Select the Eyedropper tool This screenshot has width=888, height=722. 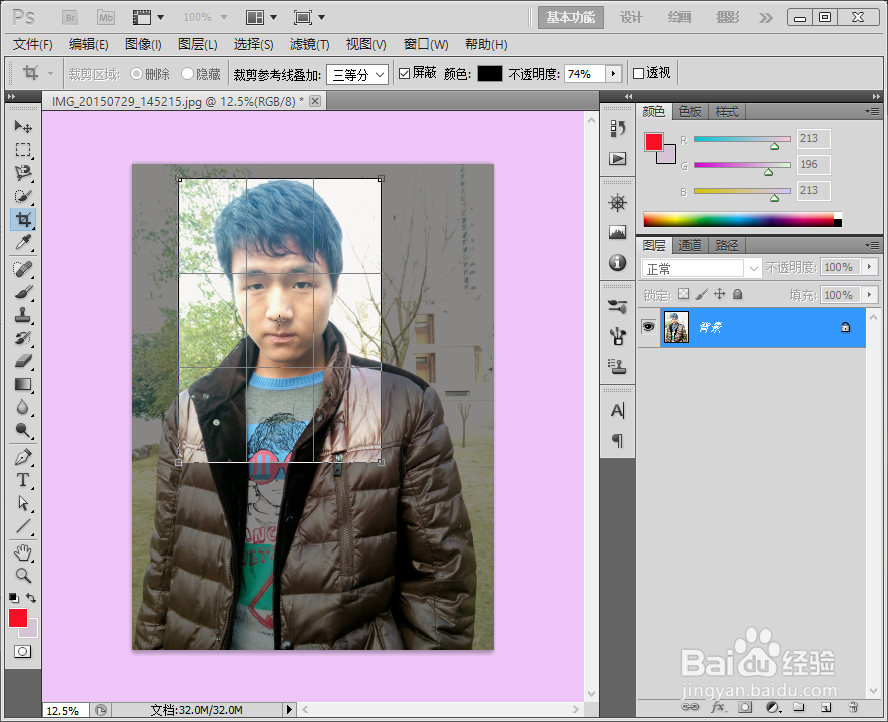[23, 242]
